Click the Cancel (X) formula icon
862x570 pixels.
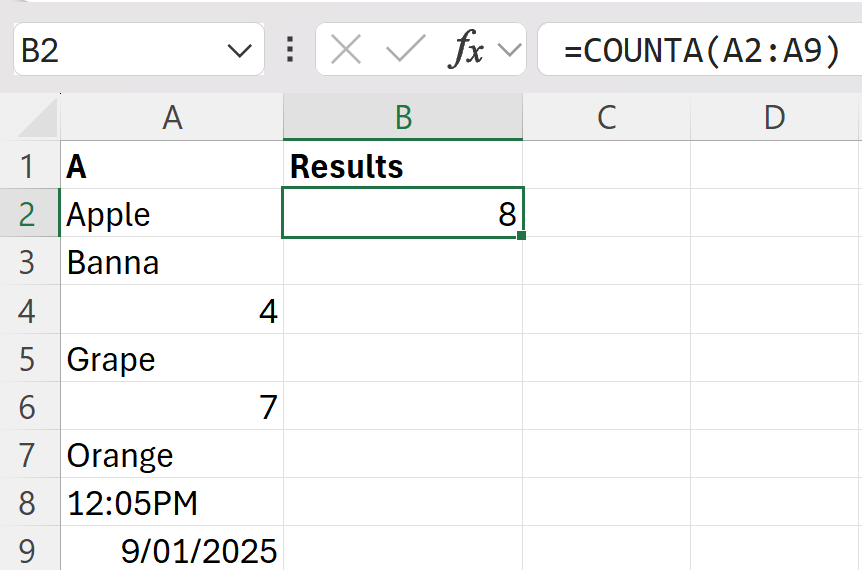coord(346,50)
